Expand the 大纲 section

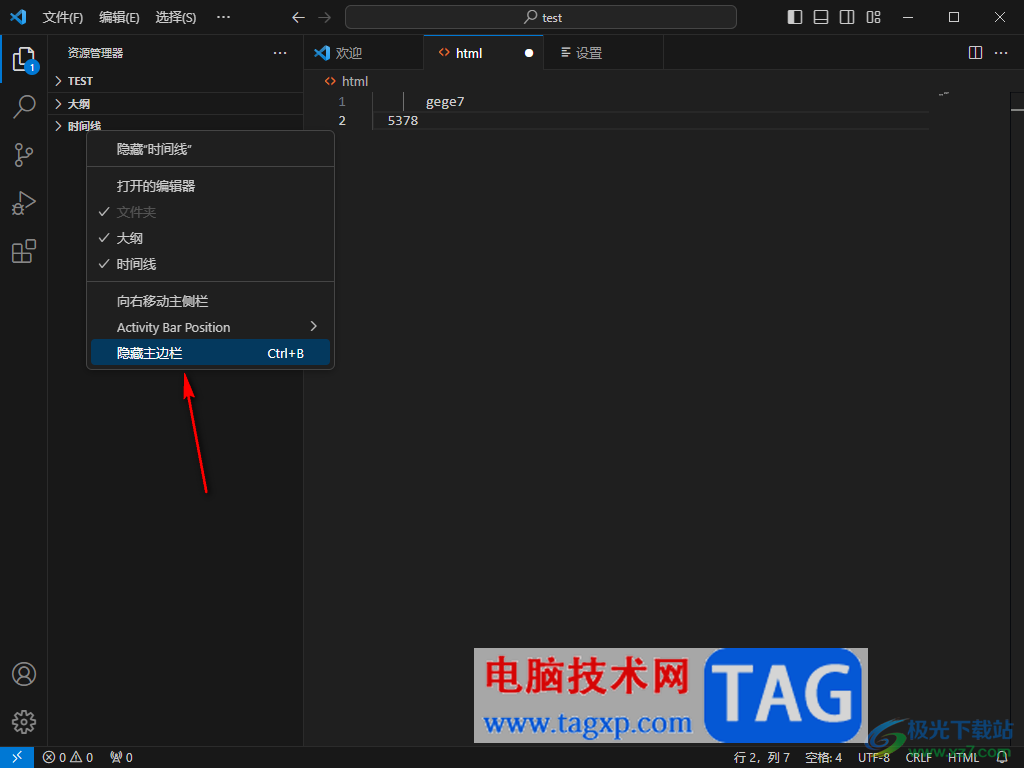[x=176, y=104]
